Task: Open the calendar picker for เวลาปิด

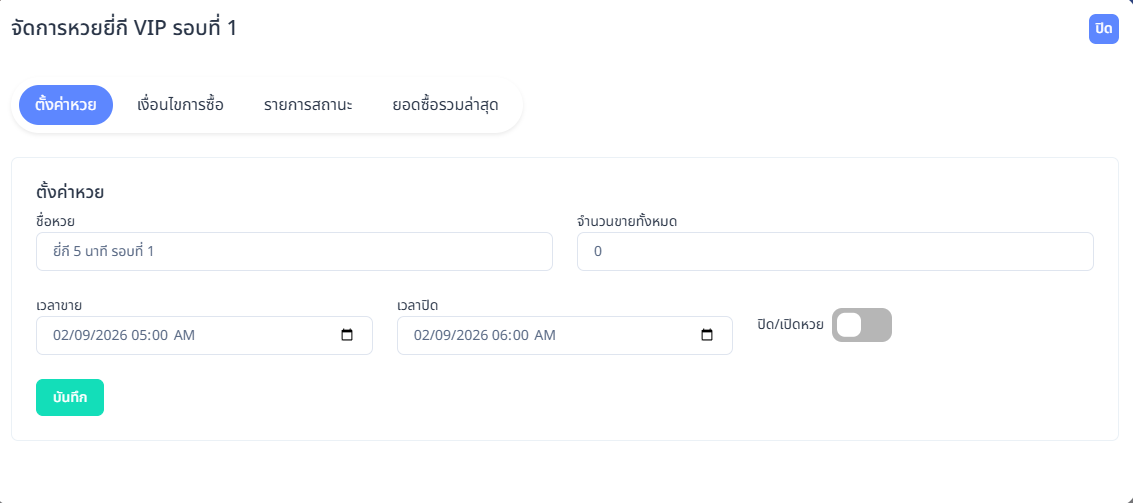Action: (x=707, y=336)
